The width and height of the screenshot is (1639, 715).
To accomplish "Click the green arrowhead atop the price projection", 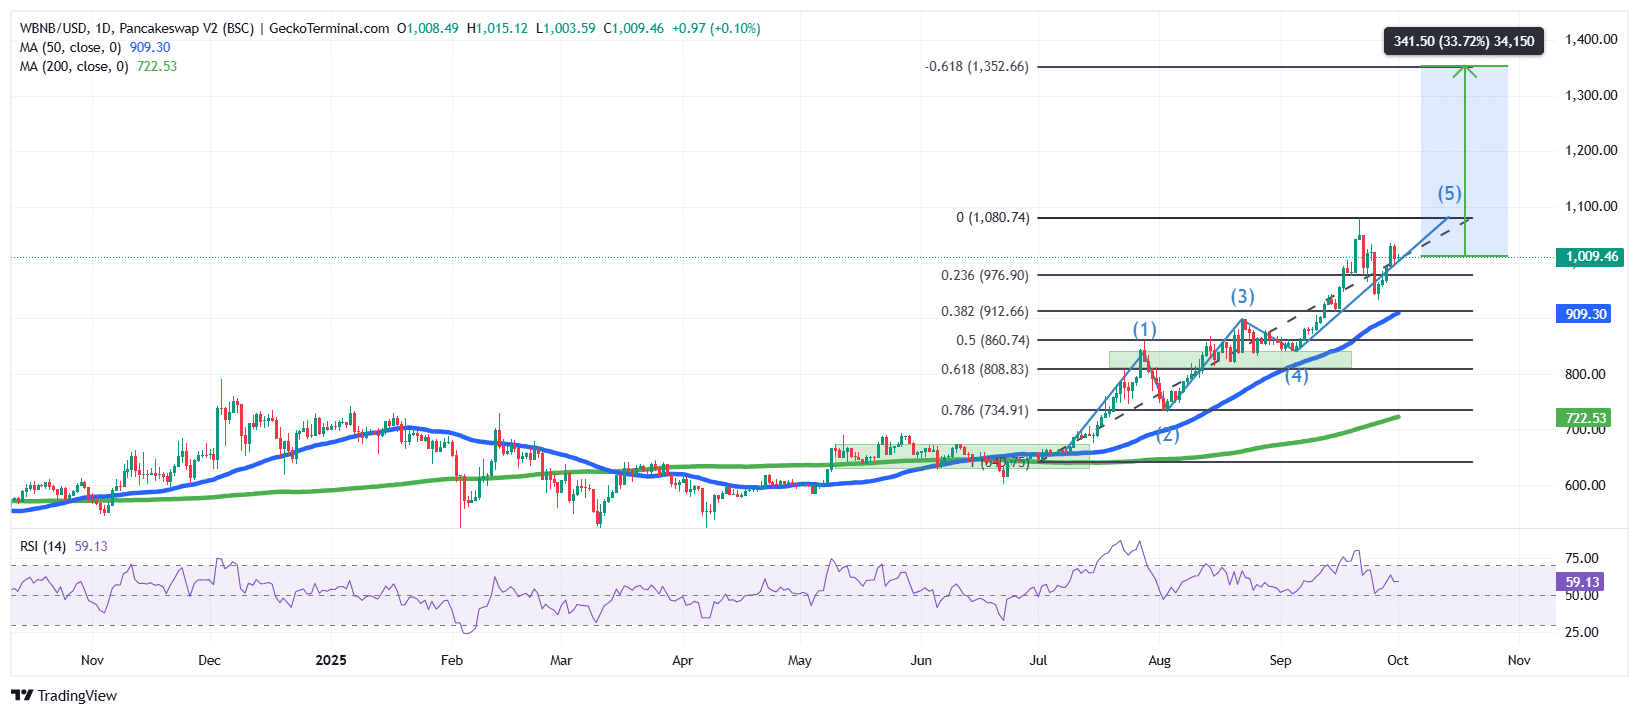I will pyautogui.click(x=1465, y=70).
